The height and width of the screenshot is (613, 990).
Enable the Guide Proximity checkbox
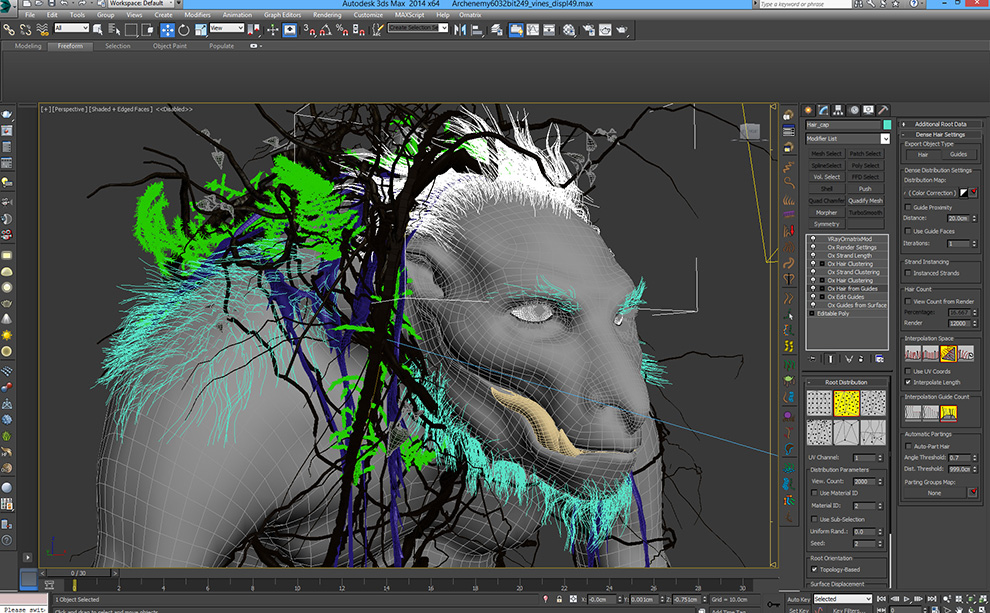(x=908, y=207)
